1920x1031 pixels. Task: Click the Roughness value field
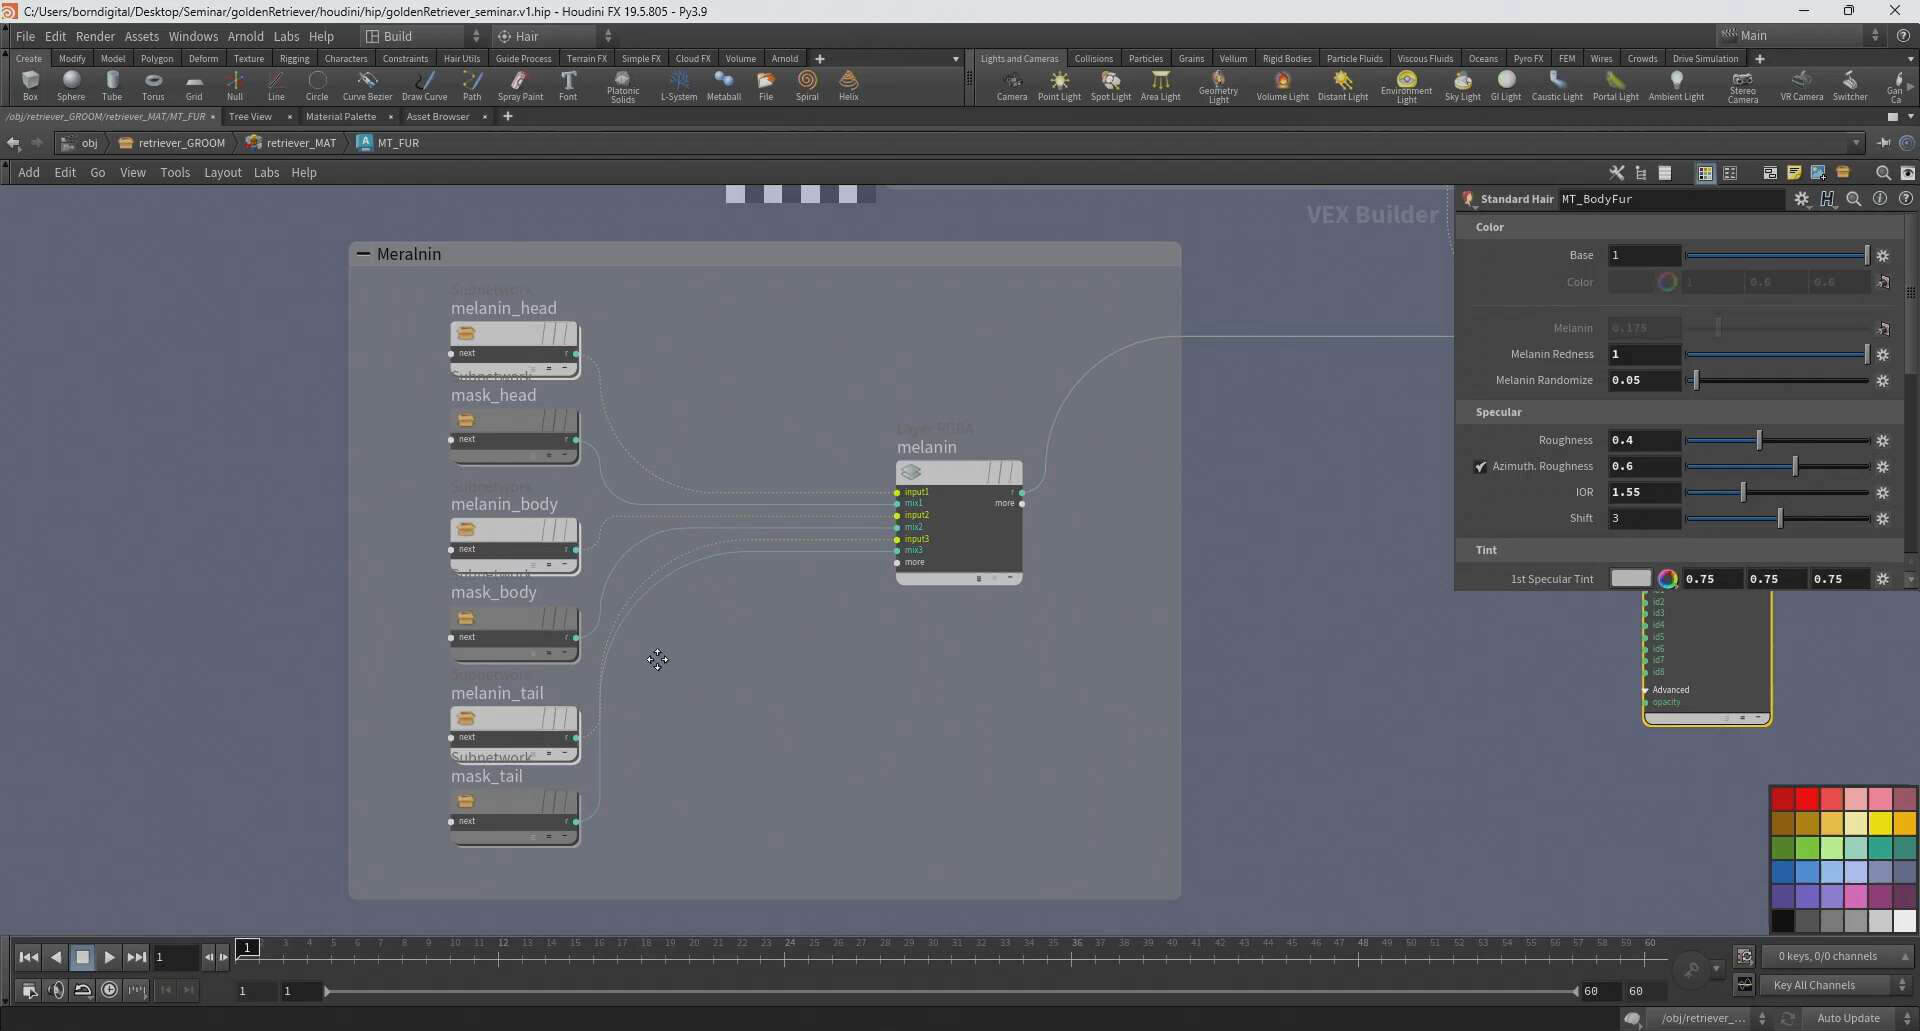coord(1643,441)
